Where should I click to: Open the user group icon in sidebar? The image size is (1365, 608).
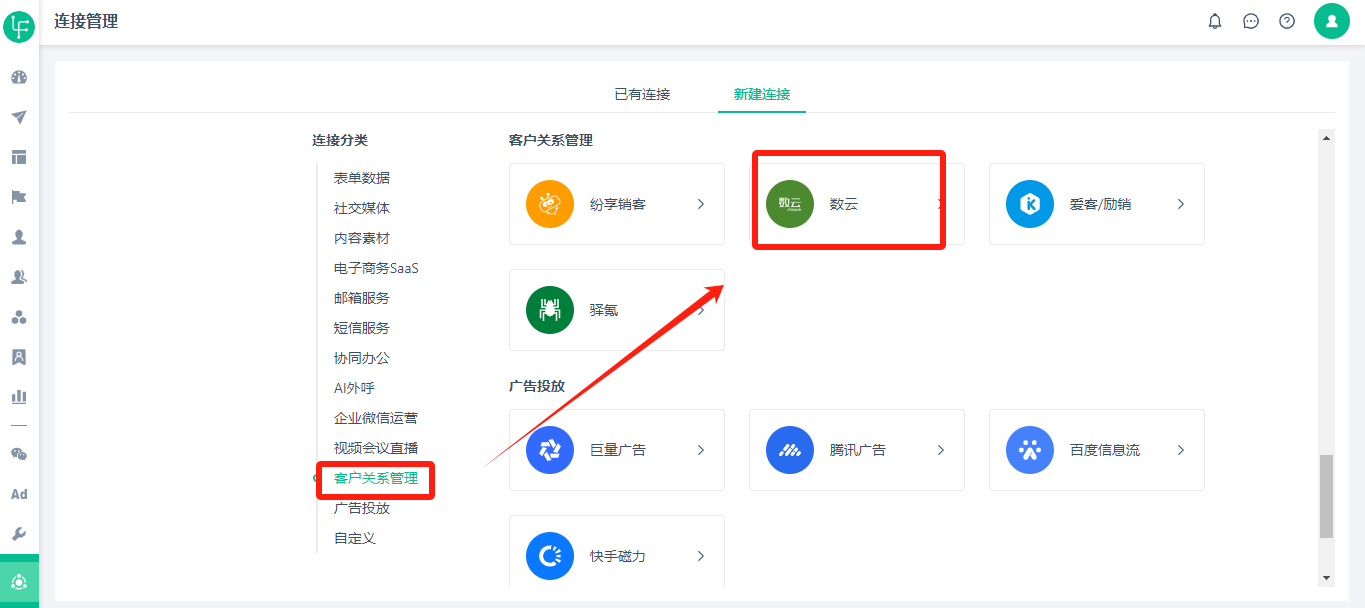click(19, 277)
